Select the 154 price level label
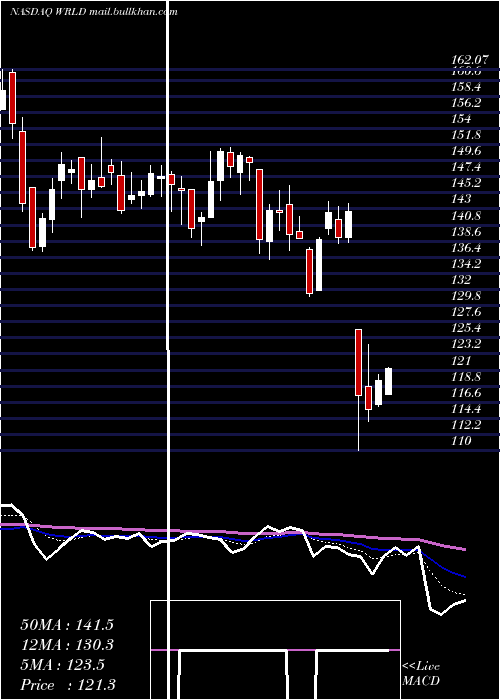 point(462,119)
